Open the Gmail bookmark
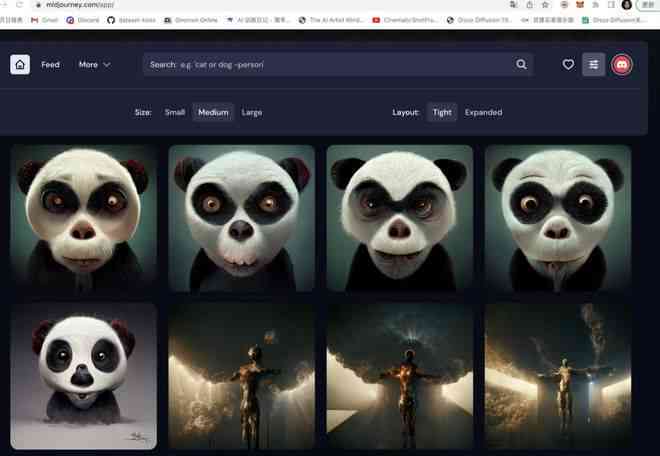The width and height of the screenshot is (660, 456). pyautogui.click(x=44, y=20)
